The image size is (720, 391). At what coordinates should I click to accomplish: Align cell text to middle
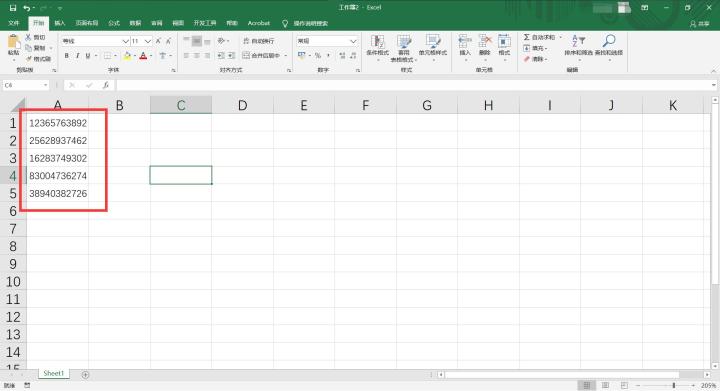(197, 41)
